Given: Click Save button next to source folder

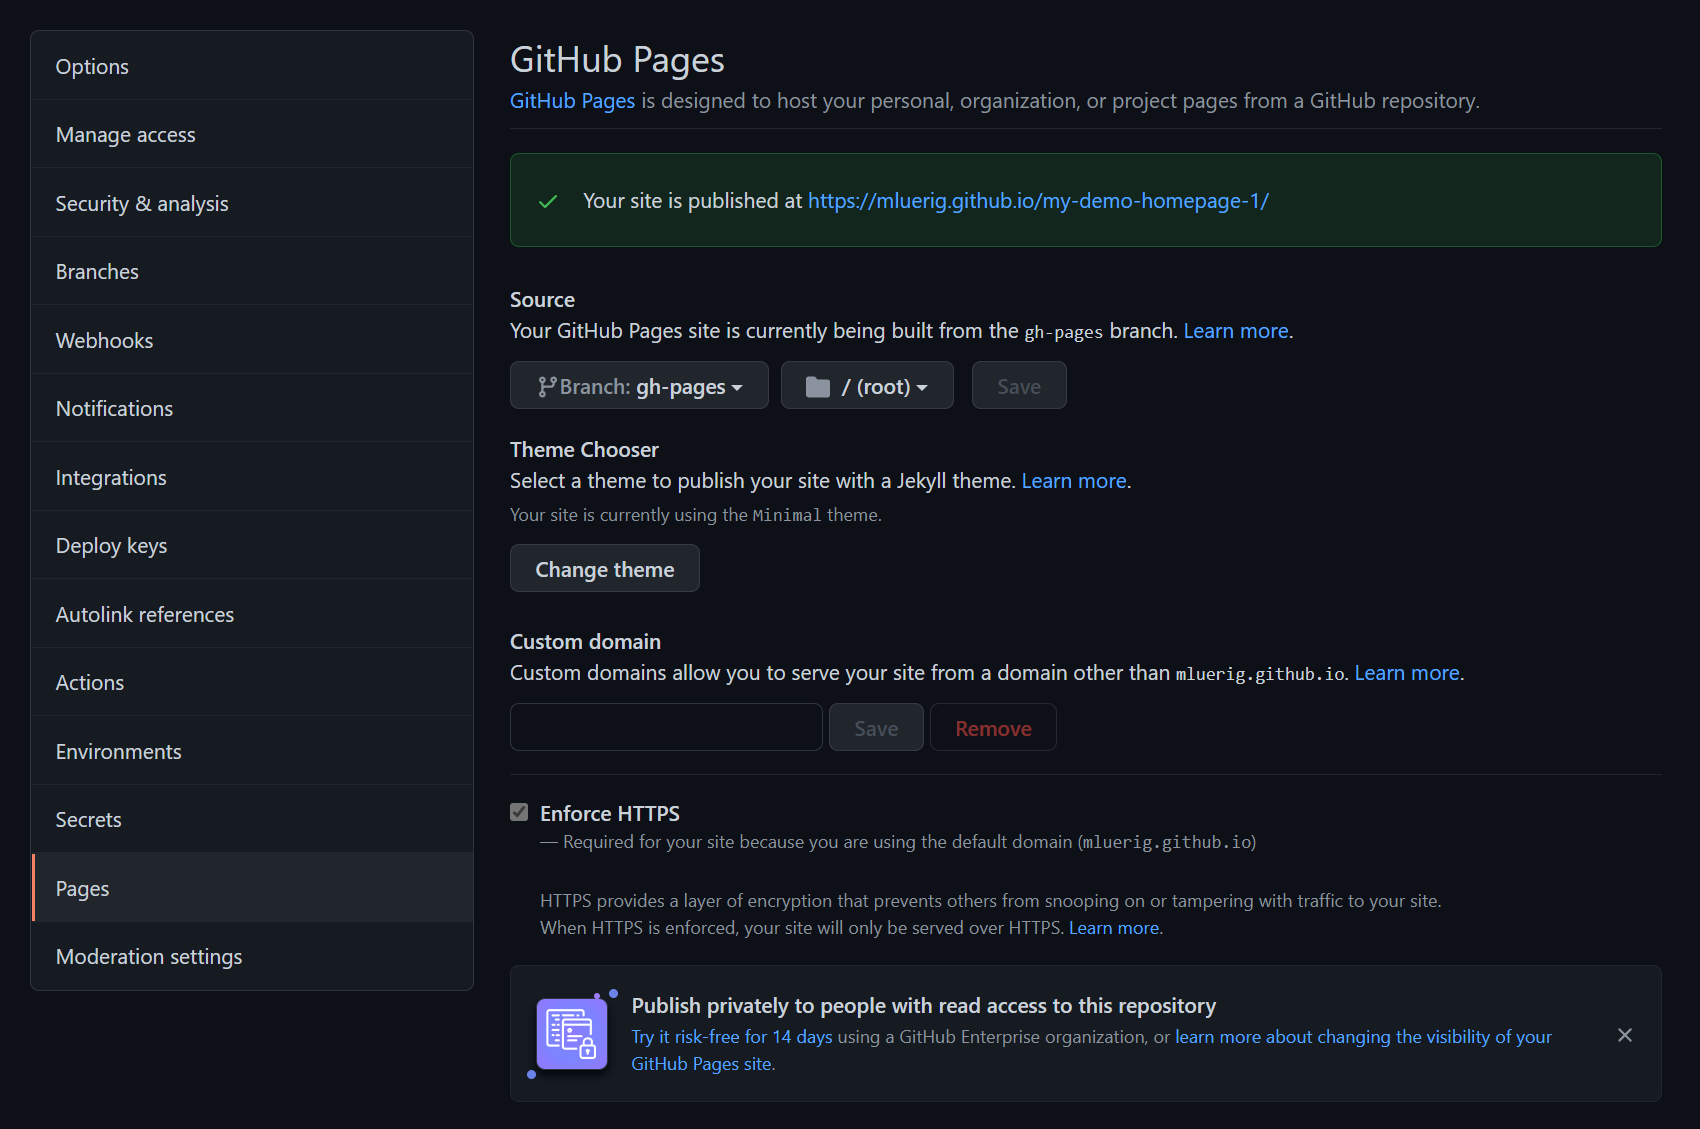Looking at the screenshot, I should [1019, 385].
